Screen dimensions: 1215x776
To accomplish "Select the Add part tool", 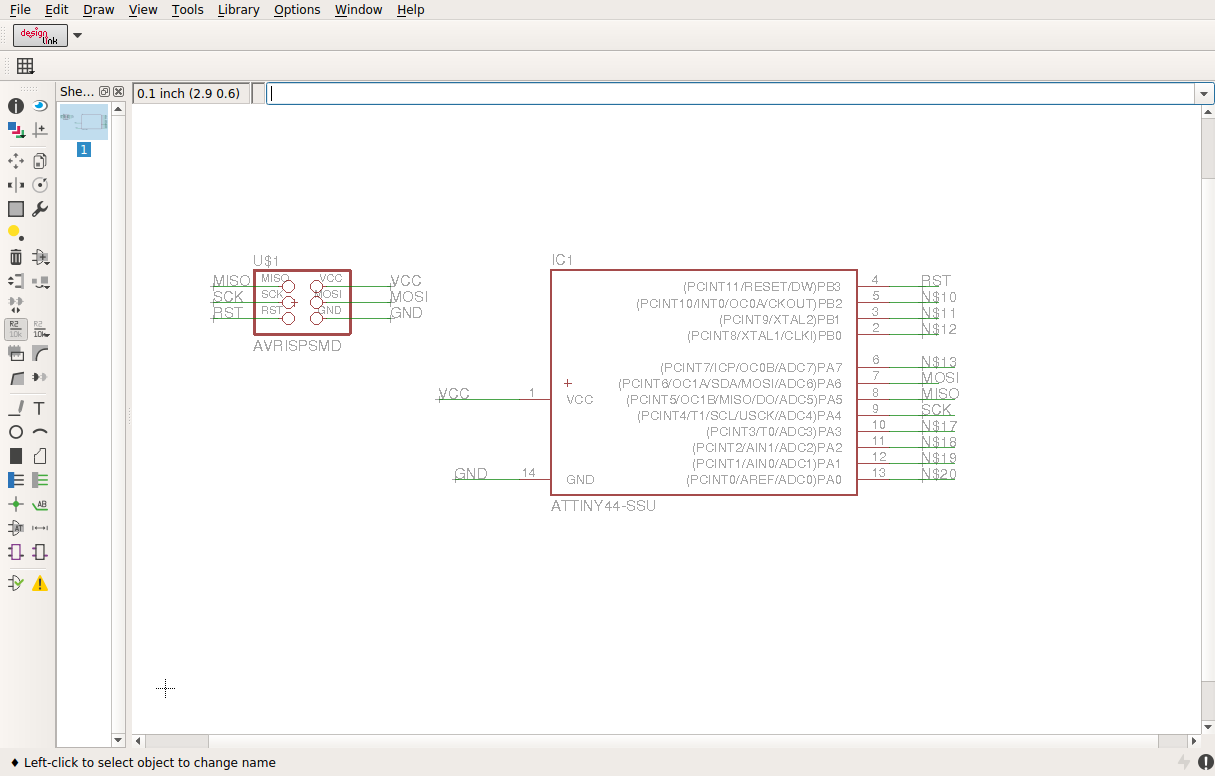I will click(40, 257).
